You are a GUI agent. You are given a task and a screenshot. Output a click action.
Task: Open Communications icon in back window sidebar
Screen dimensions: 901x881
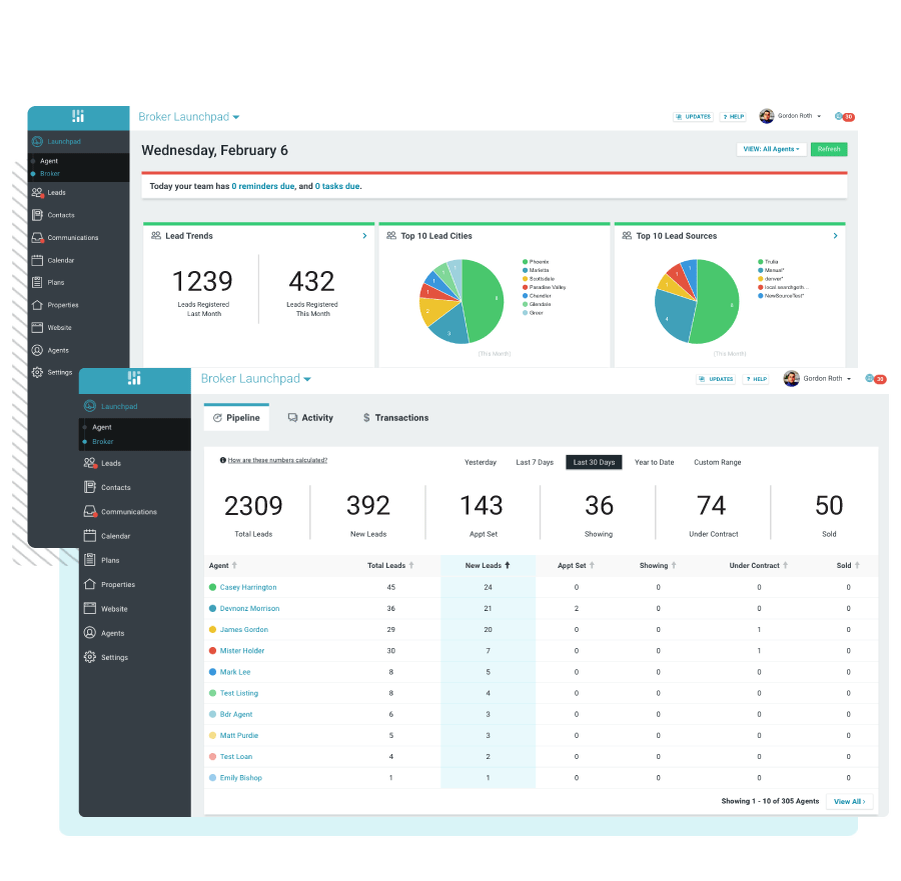click(37, 237)
